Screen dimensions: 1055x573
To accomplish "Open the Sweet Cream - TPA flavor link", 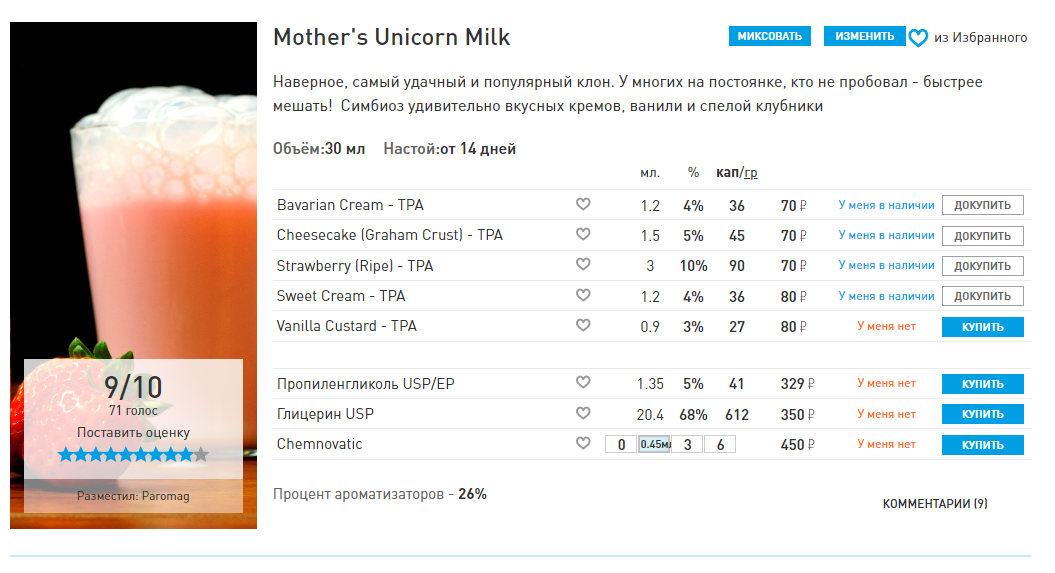I will coord(341,296).
